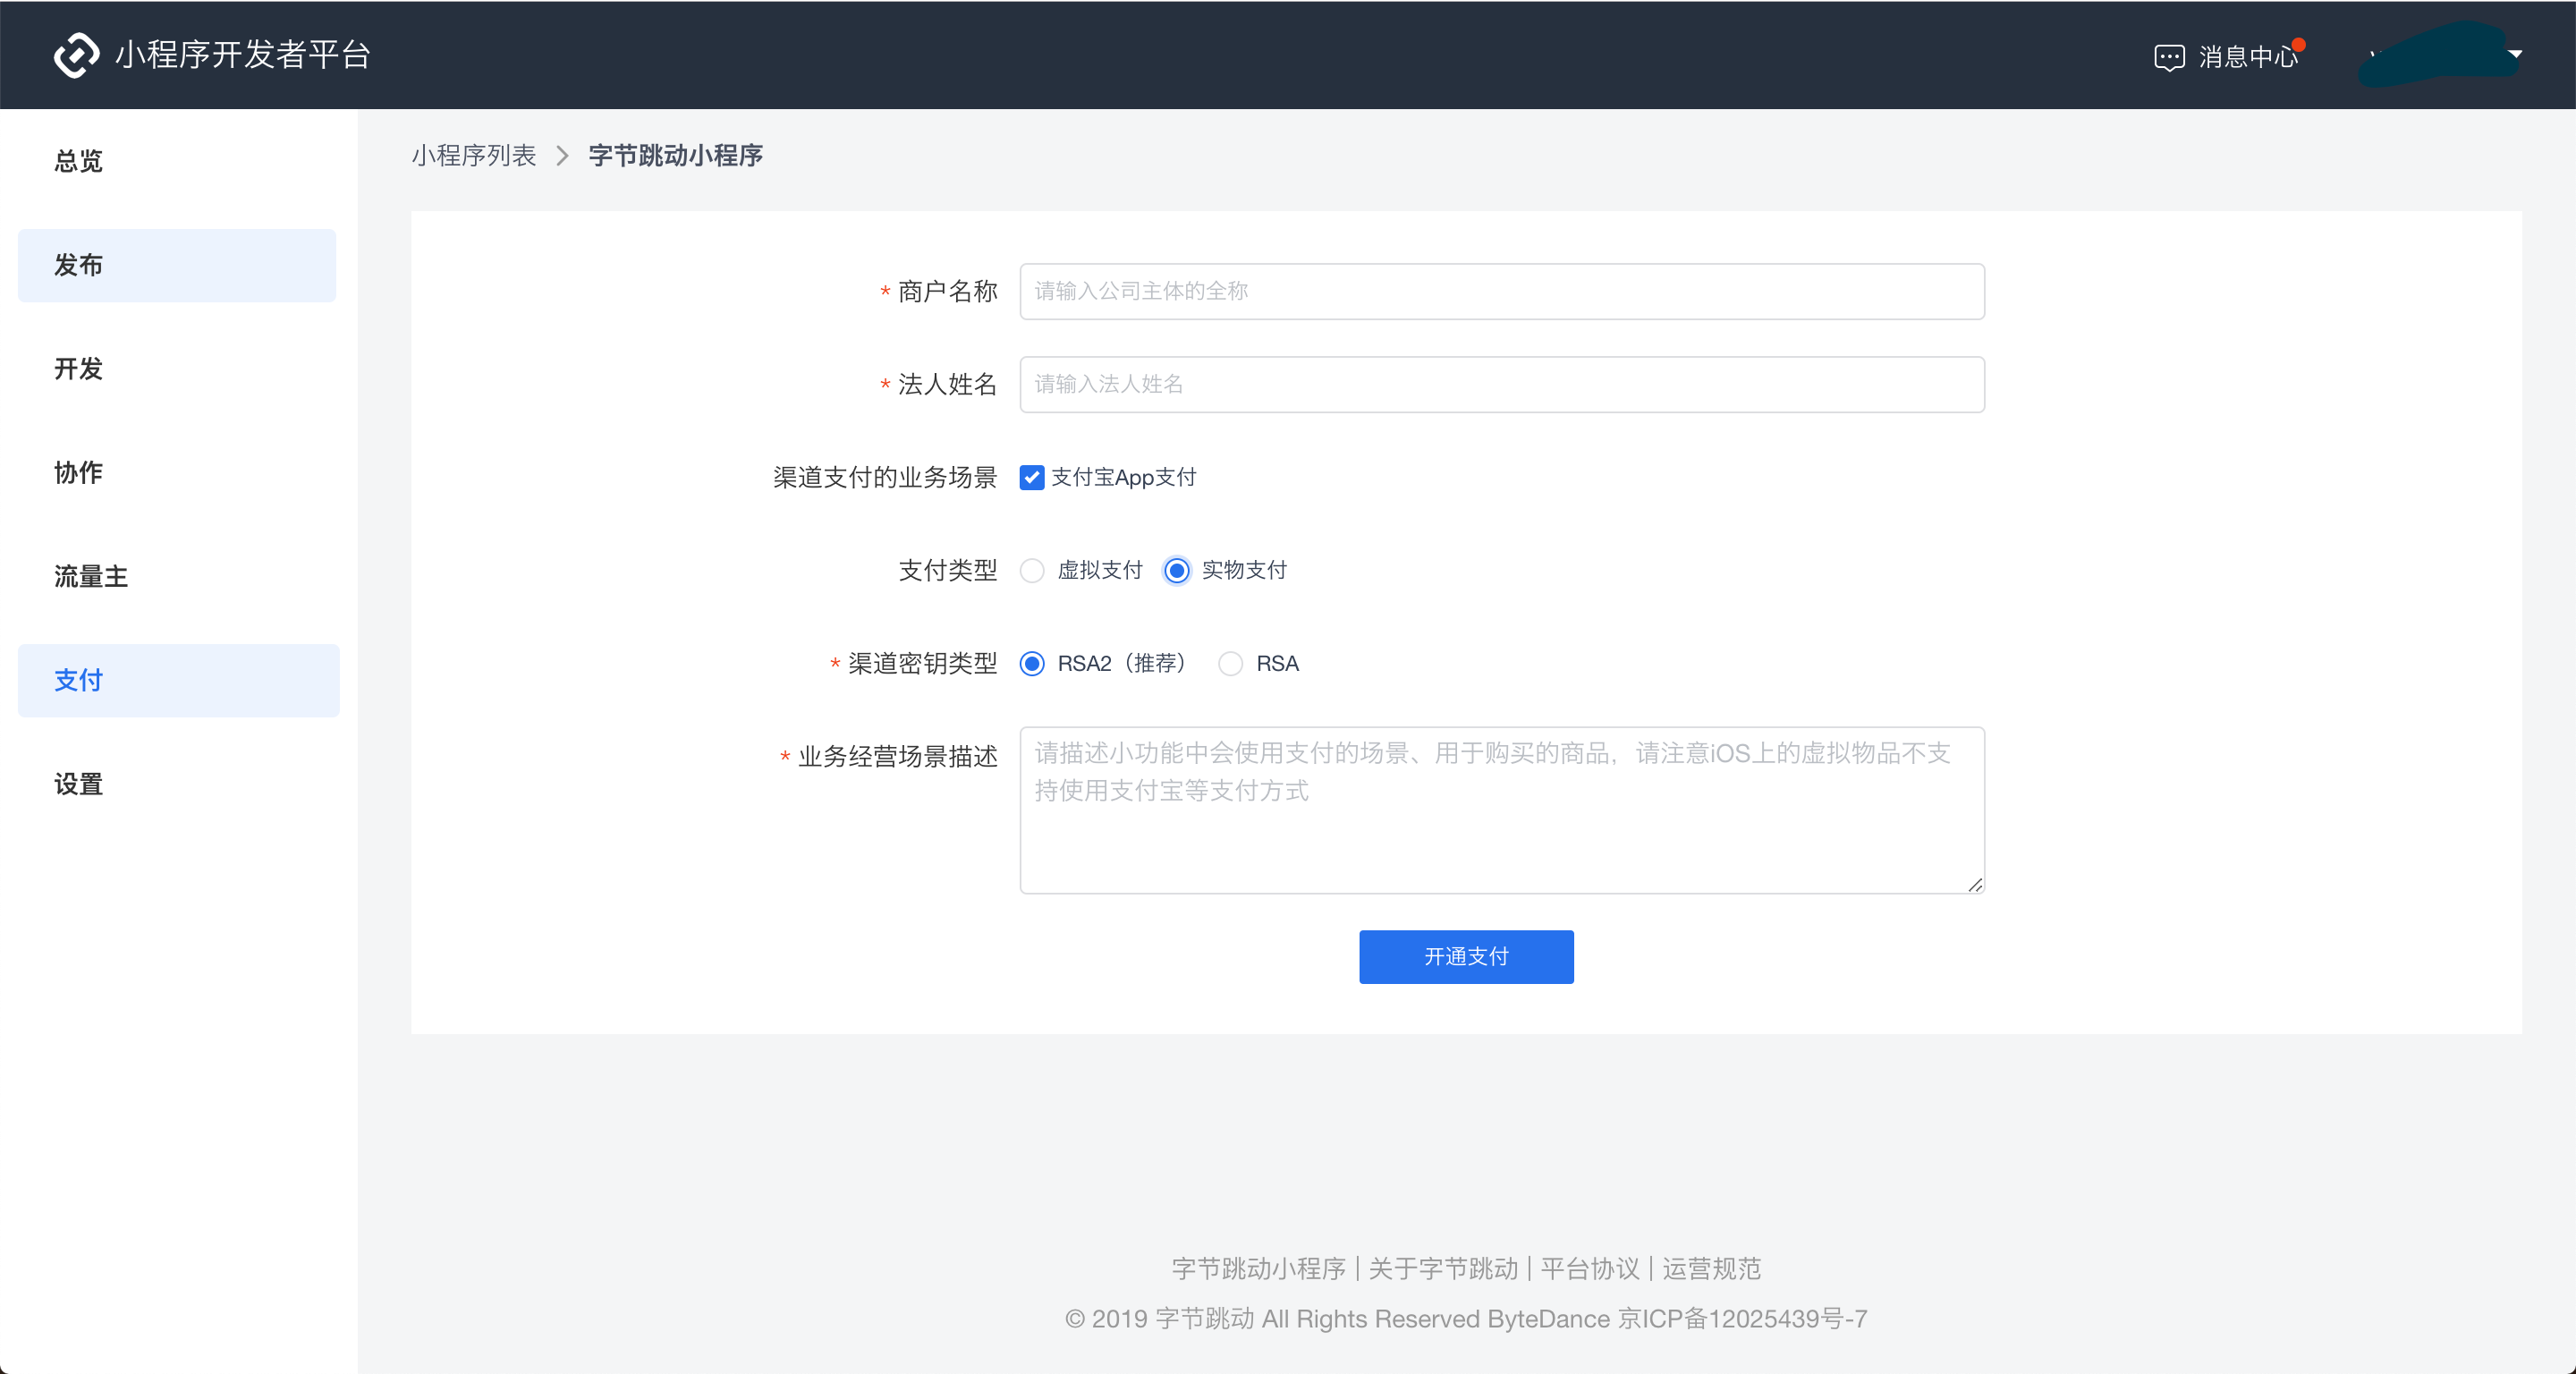Open the 流量主 sidebar section
Viewport: 2576px width, 1374px height.
point(90,577)
